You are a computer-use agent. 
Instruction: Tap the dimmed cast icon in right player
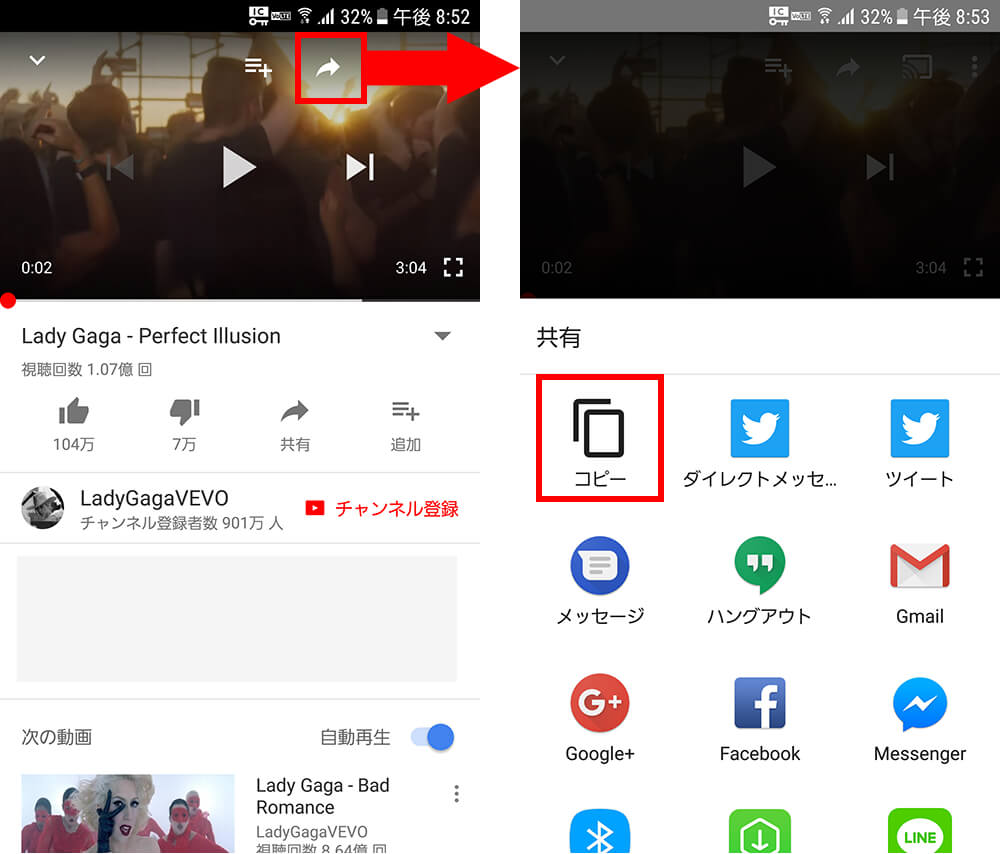pyautogui.click(x=917, y=67)
